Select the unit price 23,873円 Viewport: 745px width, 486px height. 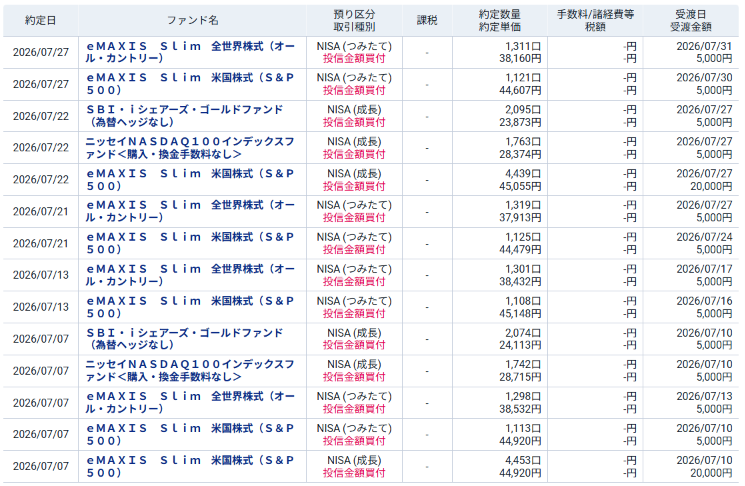click(x=520, y=122)
